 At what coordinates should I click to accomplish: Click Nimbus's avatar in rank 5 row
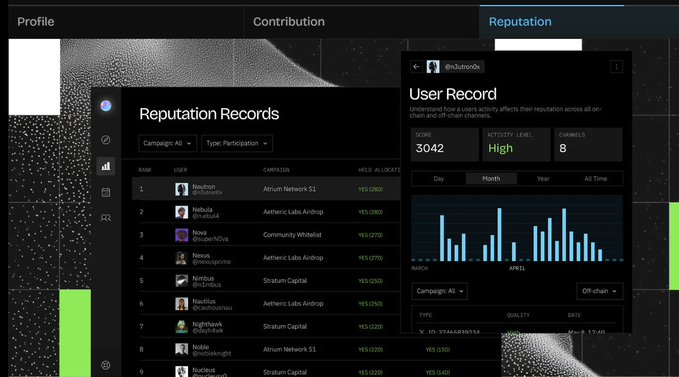pos(181,281)
